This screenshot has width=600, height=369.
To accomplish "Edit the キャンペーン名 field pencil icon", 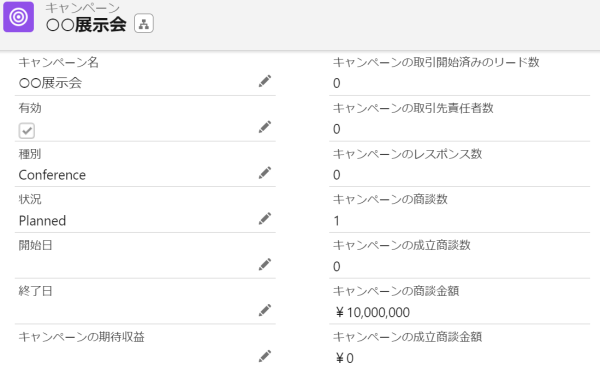I will [x=265, y=81].
